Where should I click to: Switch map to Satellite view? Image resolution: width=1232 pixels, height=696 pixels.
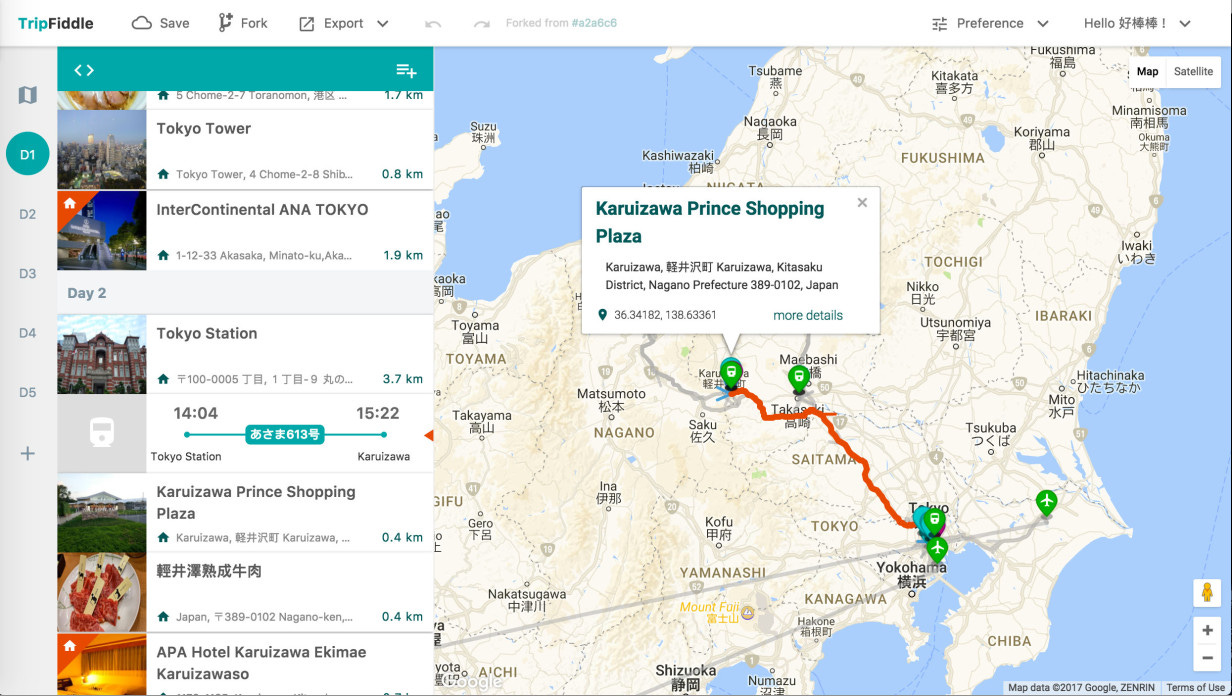pyautogui.click(x=1193, y=71)
